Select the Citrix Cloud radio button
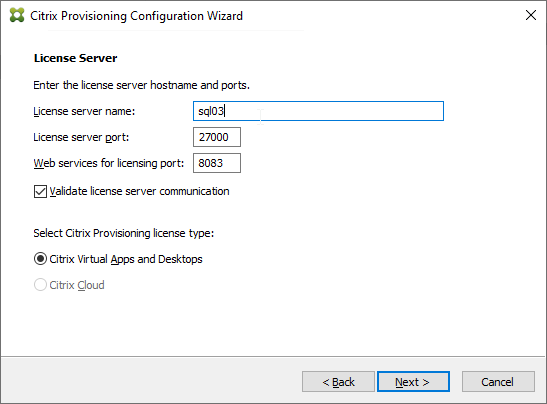 click(40, 285)
